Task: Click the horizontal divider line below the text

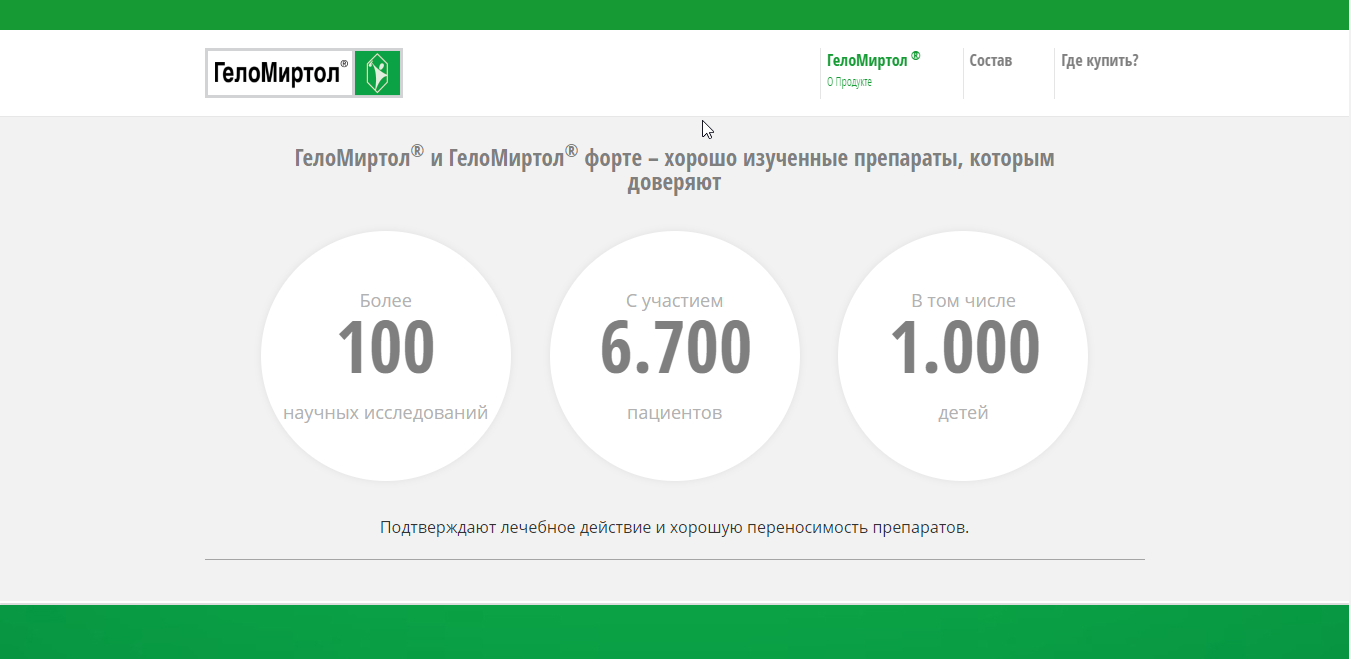Action: (675, 558)
